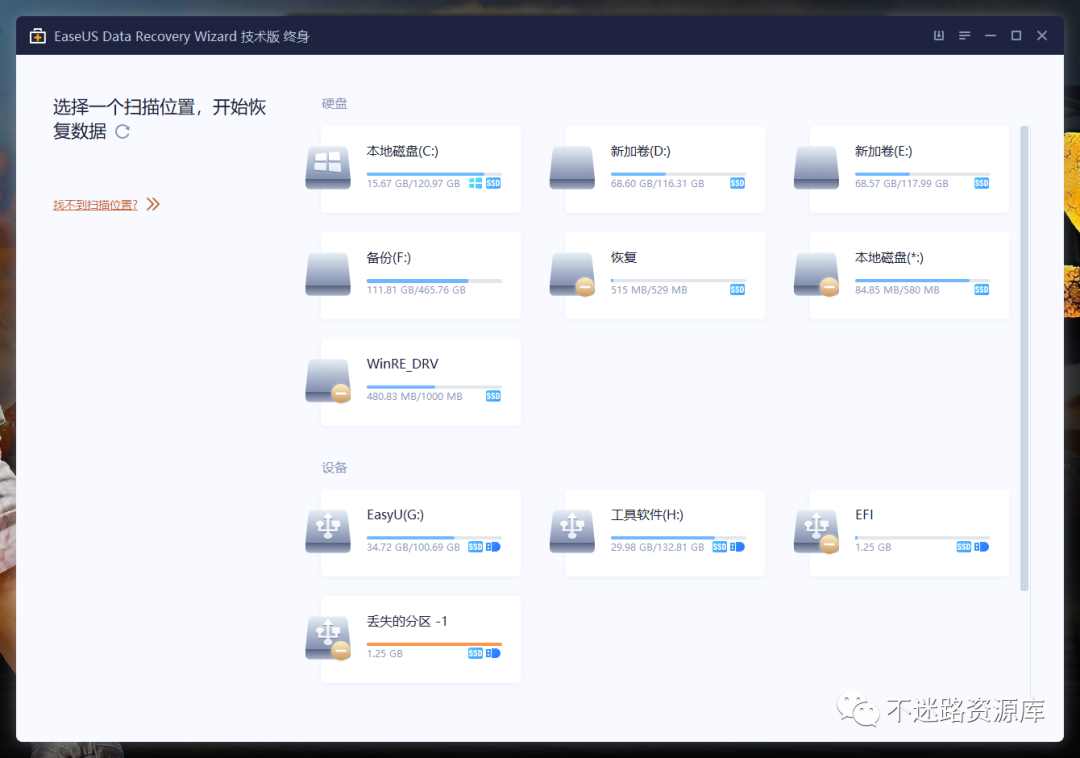1080x758 pixels.
Task: Click the 本地磁盘(*:) partition icon
Action: coord(816,274)
